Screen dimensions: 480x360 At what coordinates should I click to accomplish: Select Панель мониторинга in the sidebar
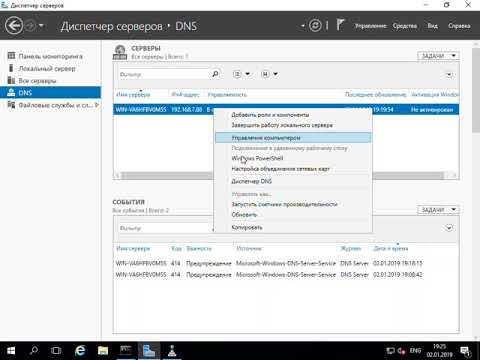coord(50,56)
